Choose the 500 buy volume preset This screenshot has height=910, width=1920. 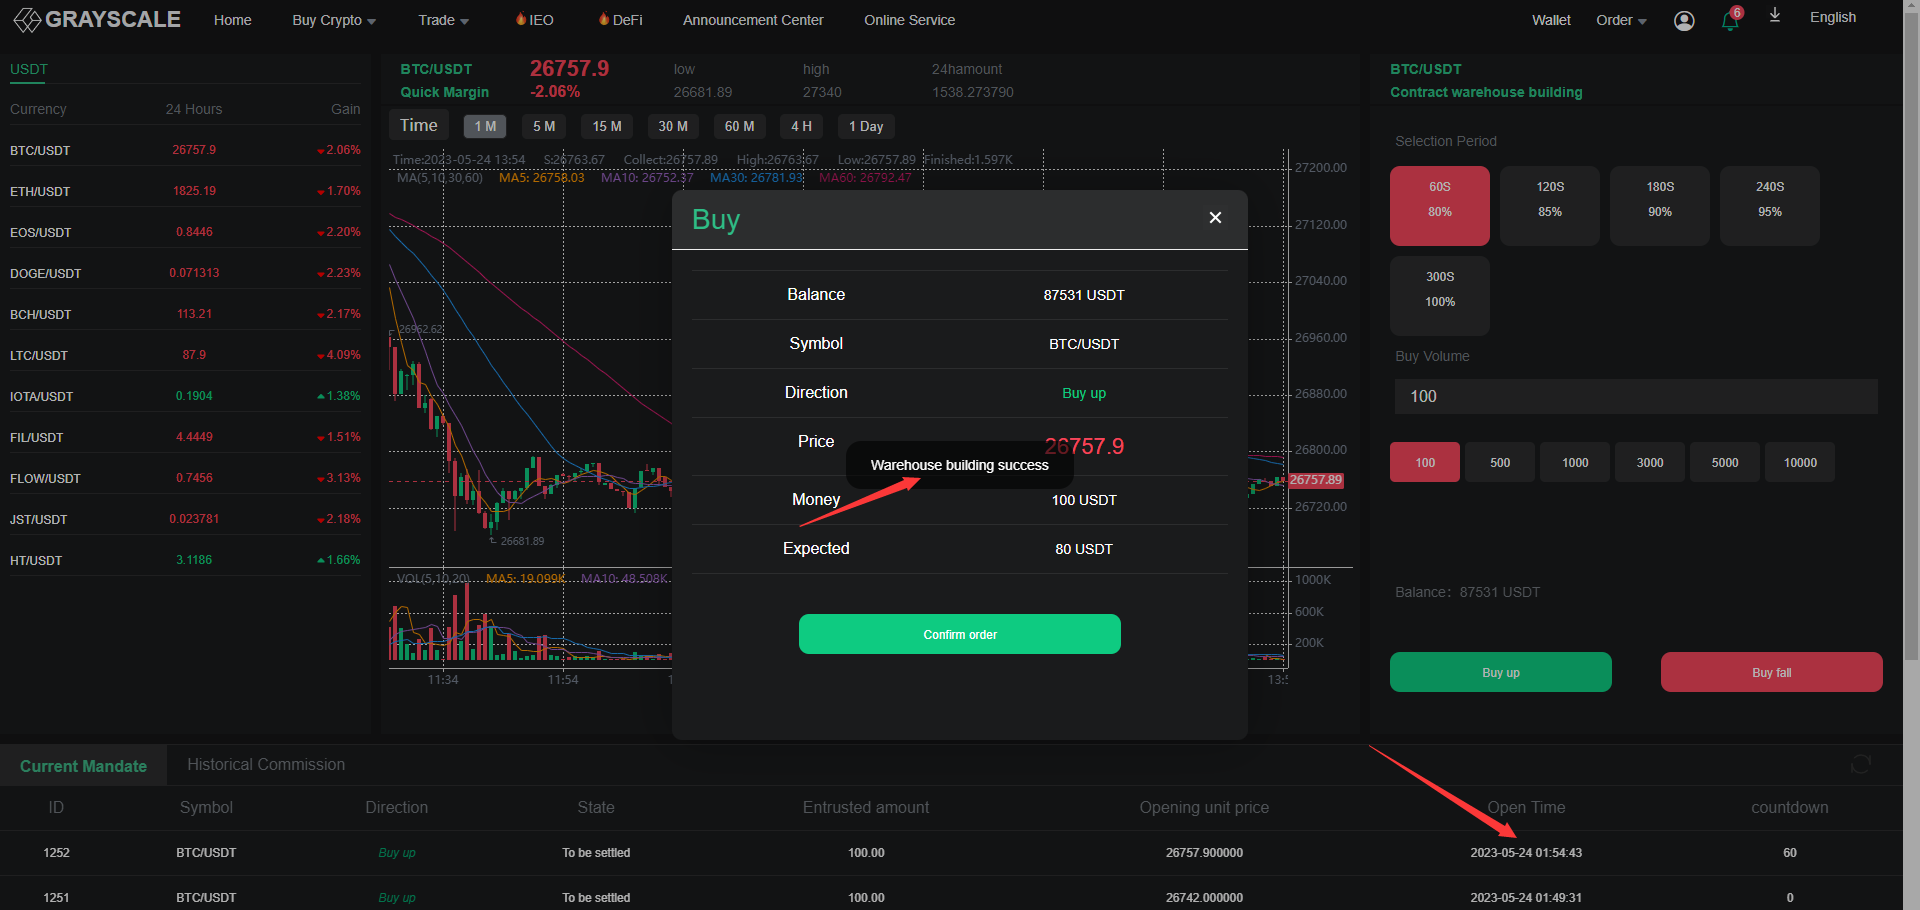[1500, 462]
